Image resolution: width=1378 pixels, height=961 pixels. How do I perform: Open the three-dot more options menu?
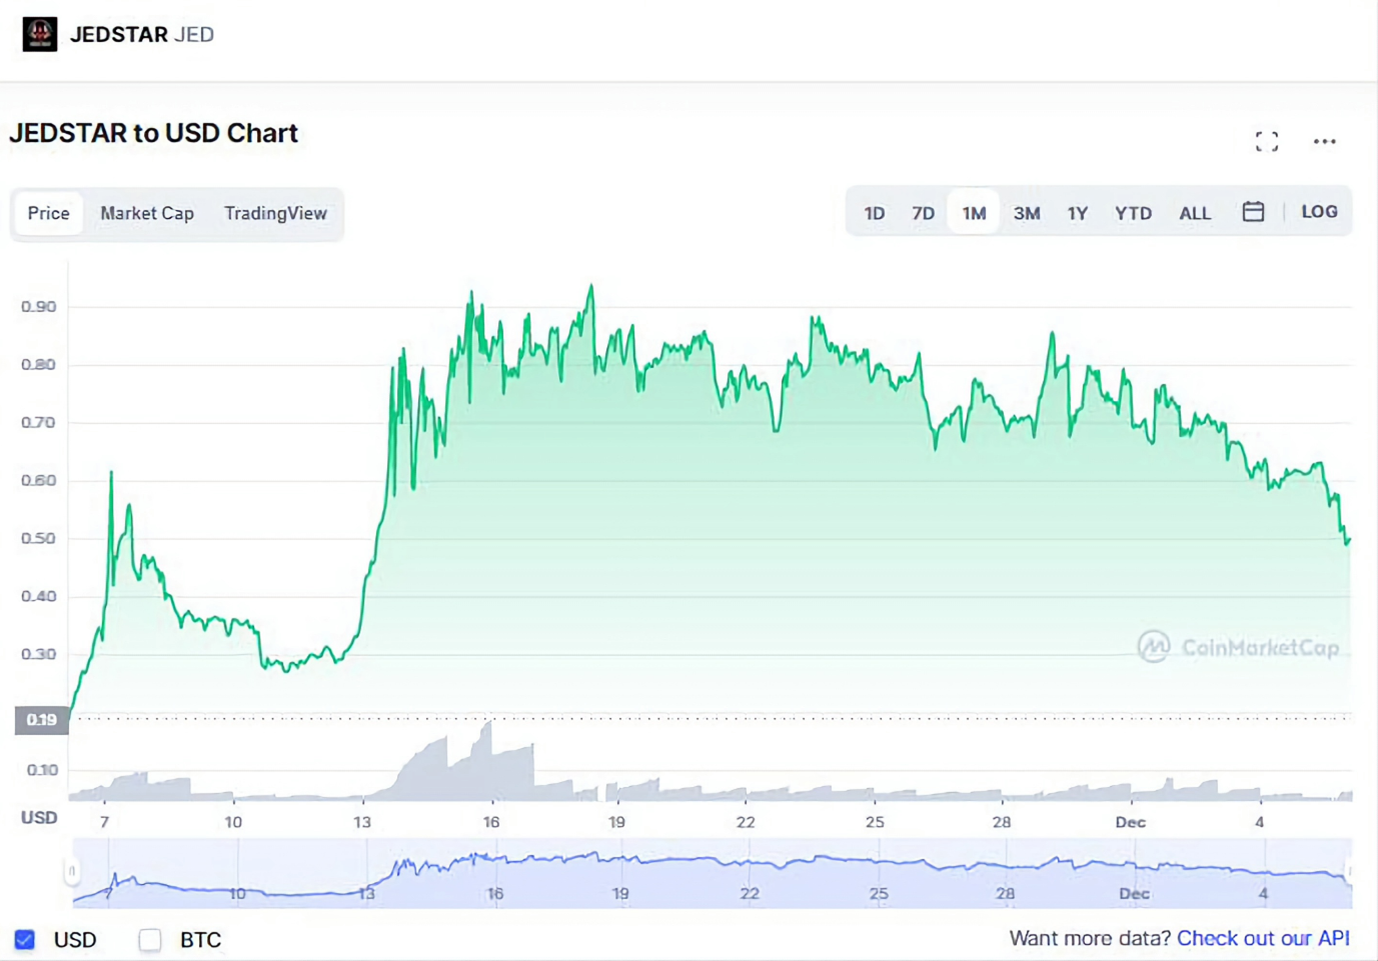[1325, 142]
